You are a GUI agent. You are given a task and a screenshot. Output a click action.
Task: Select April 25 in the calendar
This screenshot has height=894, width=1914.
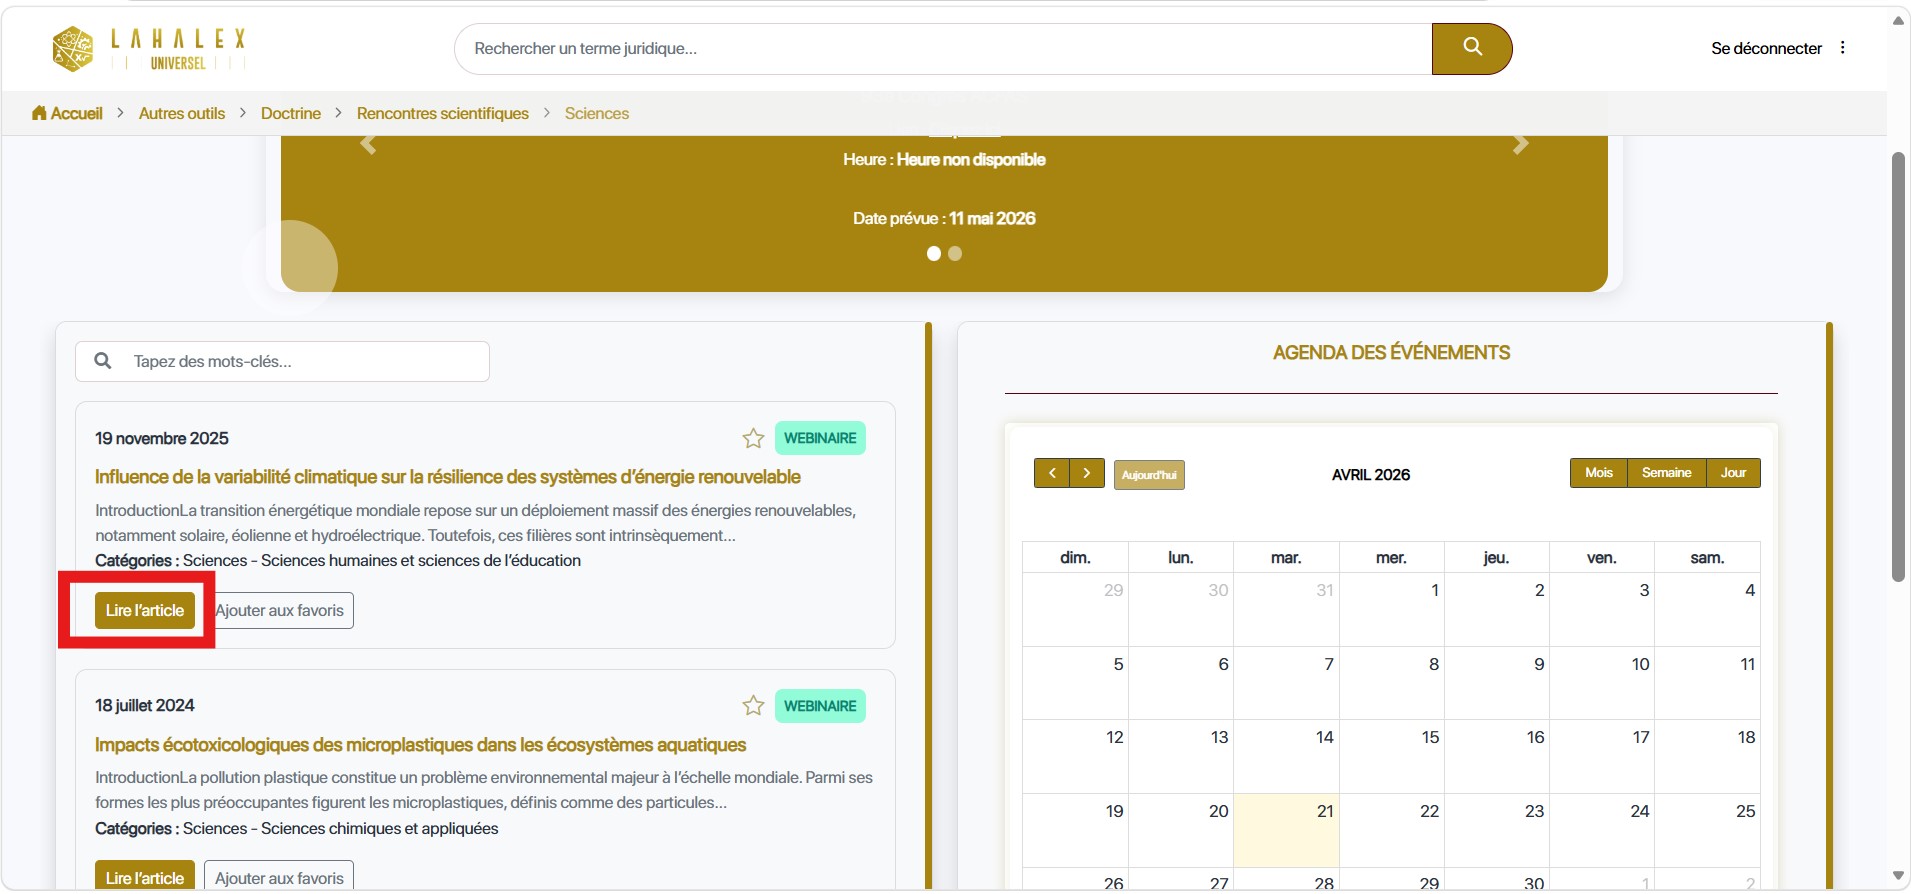pyautogui.click(x=1707, y=830)
